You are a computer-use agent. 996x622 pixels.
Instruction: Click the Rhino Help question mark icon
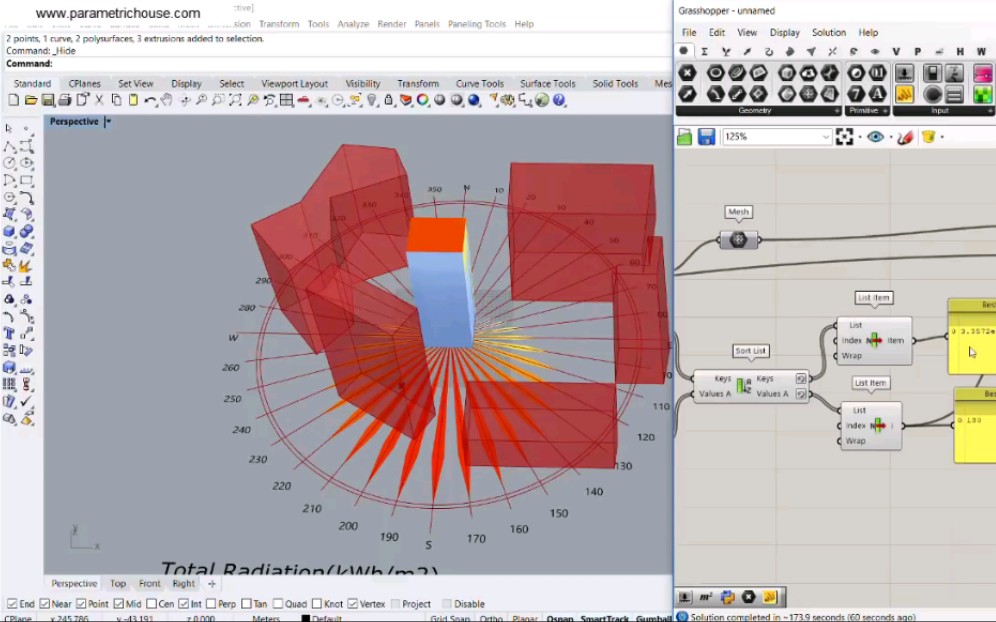point(560,100)
